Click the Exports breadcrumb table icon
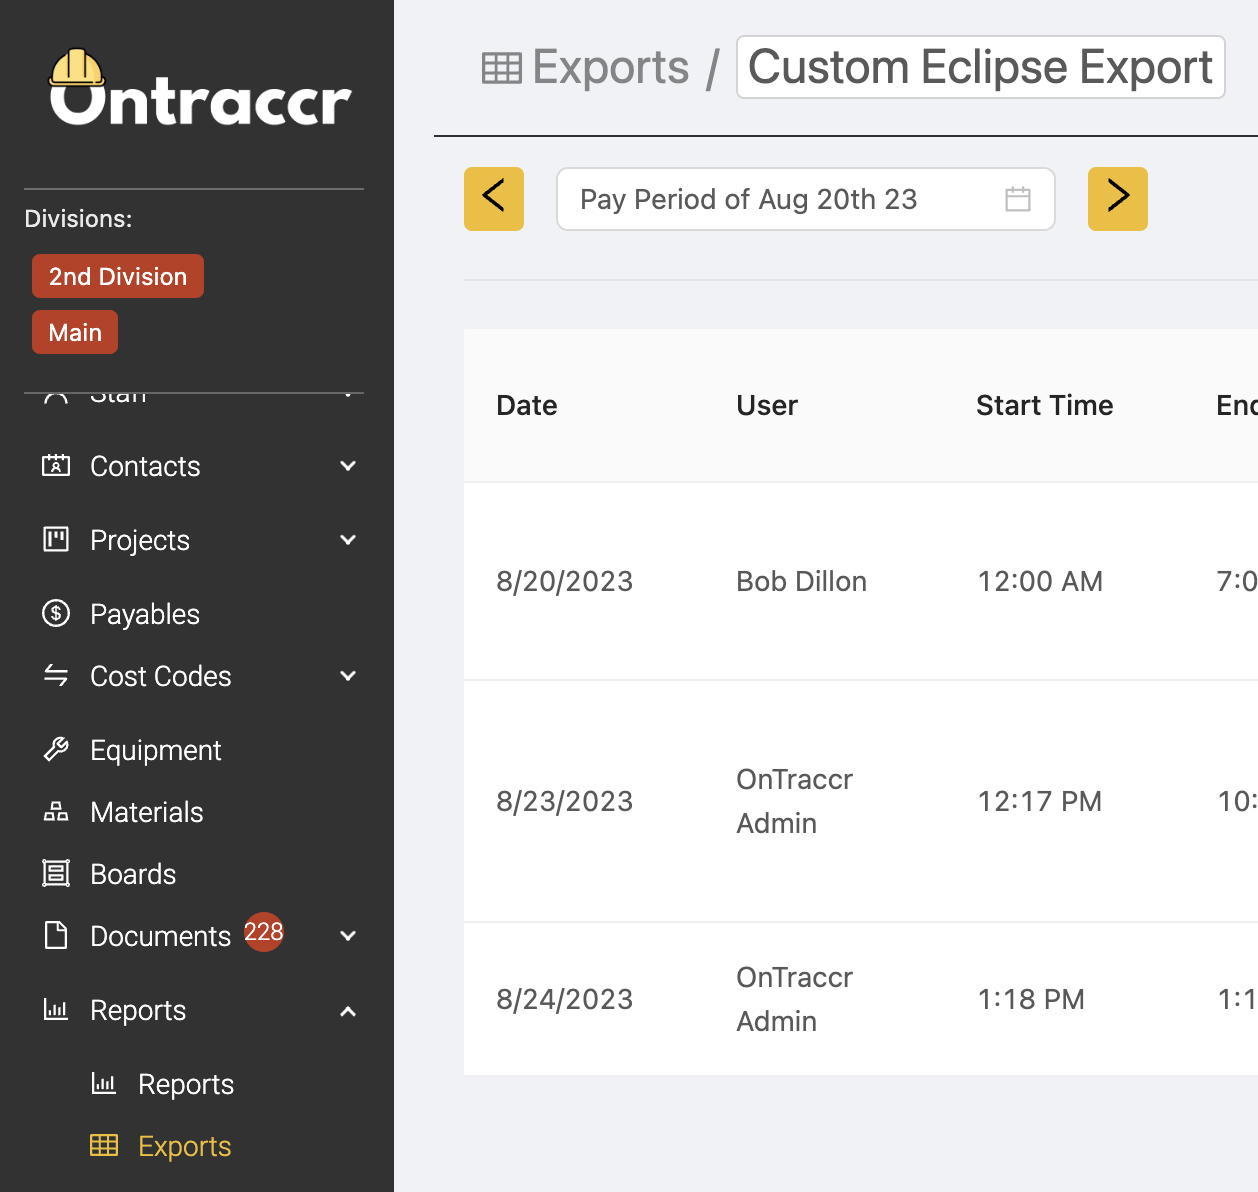This screenshot has height=1192, width=1258. point(502,68)
